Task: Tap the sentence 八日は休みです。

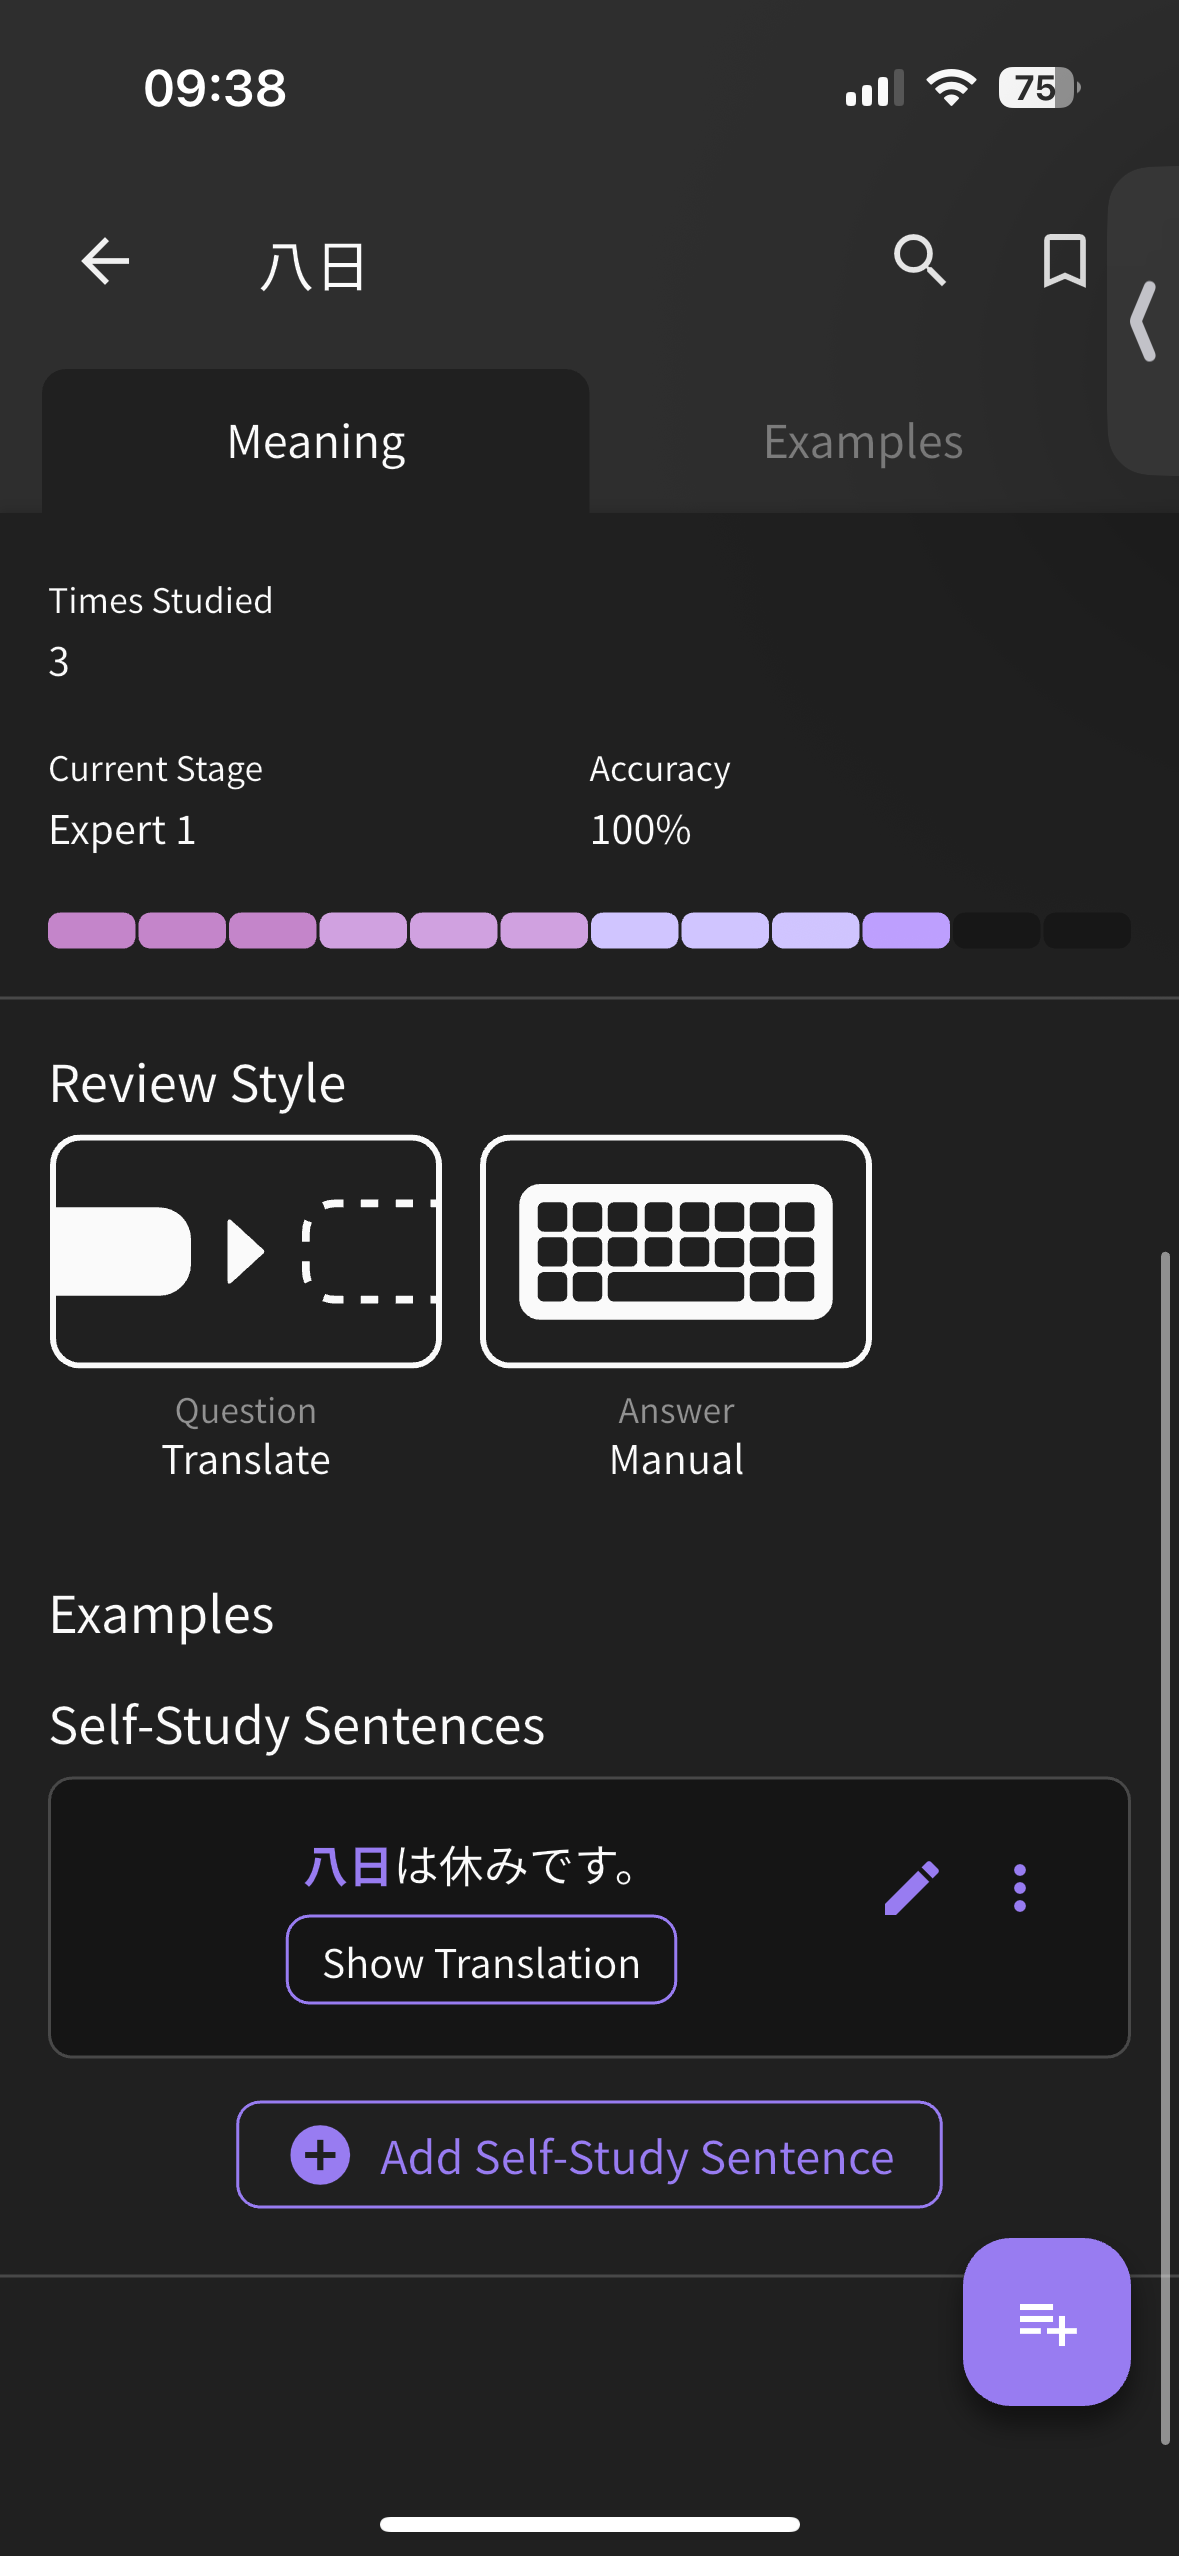Action: (x=470, y=1866)
